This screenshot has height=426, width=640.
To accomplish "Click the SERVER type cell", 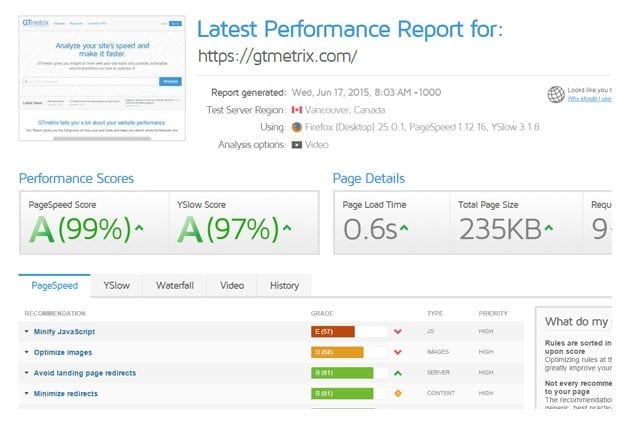I will coord(438,373).
